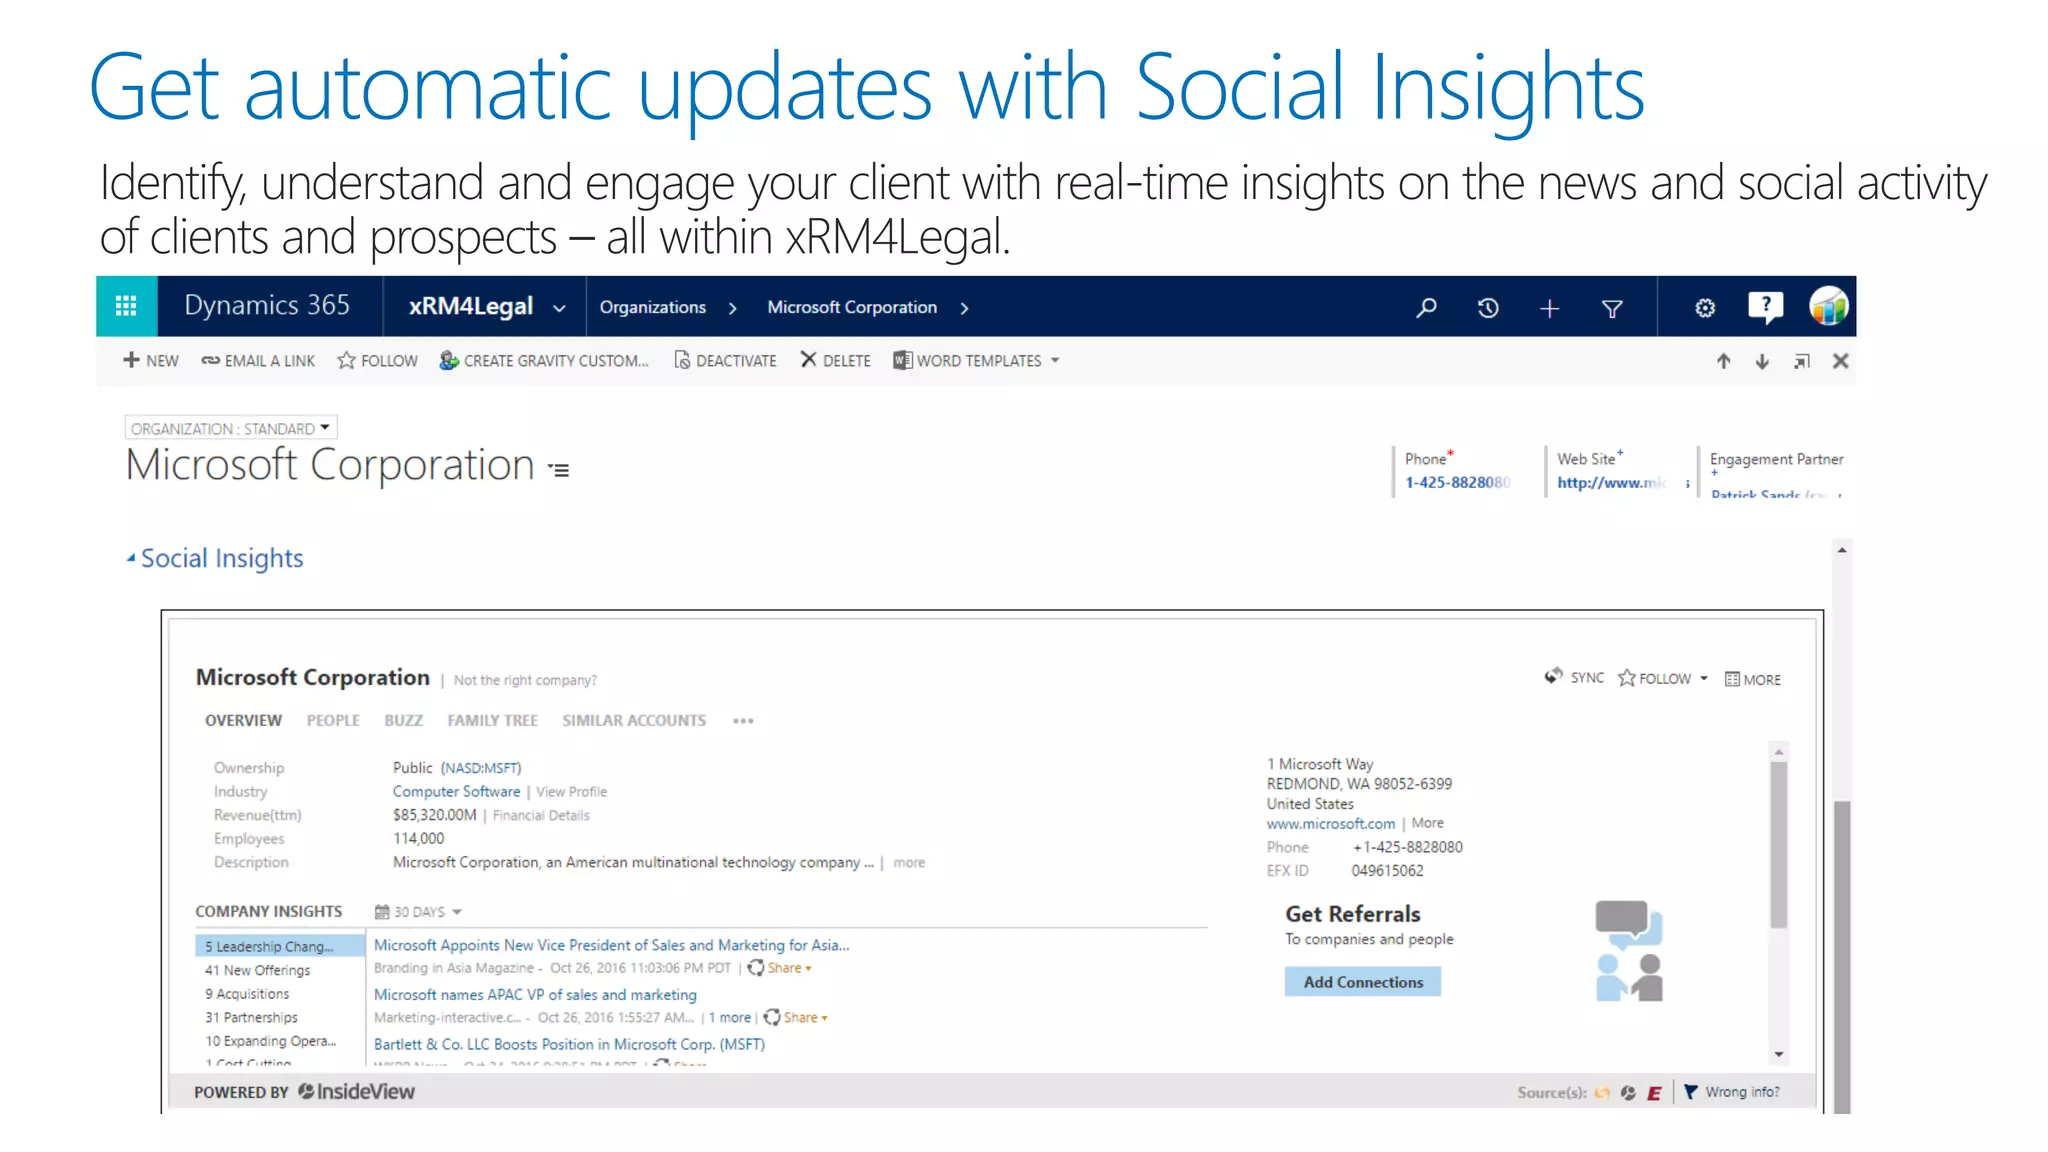This screenshot has height=1152, width=2048.
Task: Collapse the Social Insights section
Action: [x=131, y=558]
